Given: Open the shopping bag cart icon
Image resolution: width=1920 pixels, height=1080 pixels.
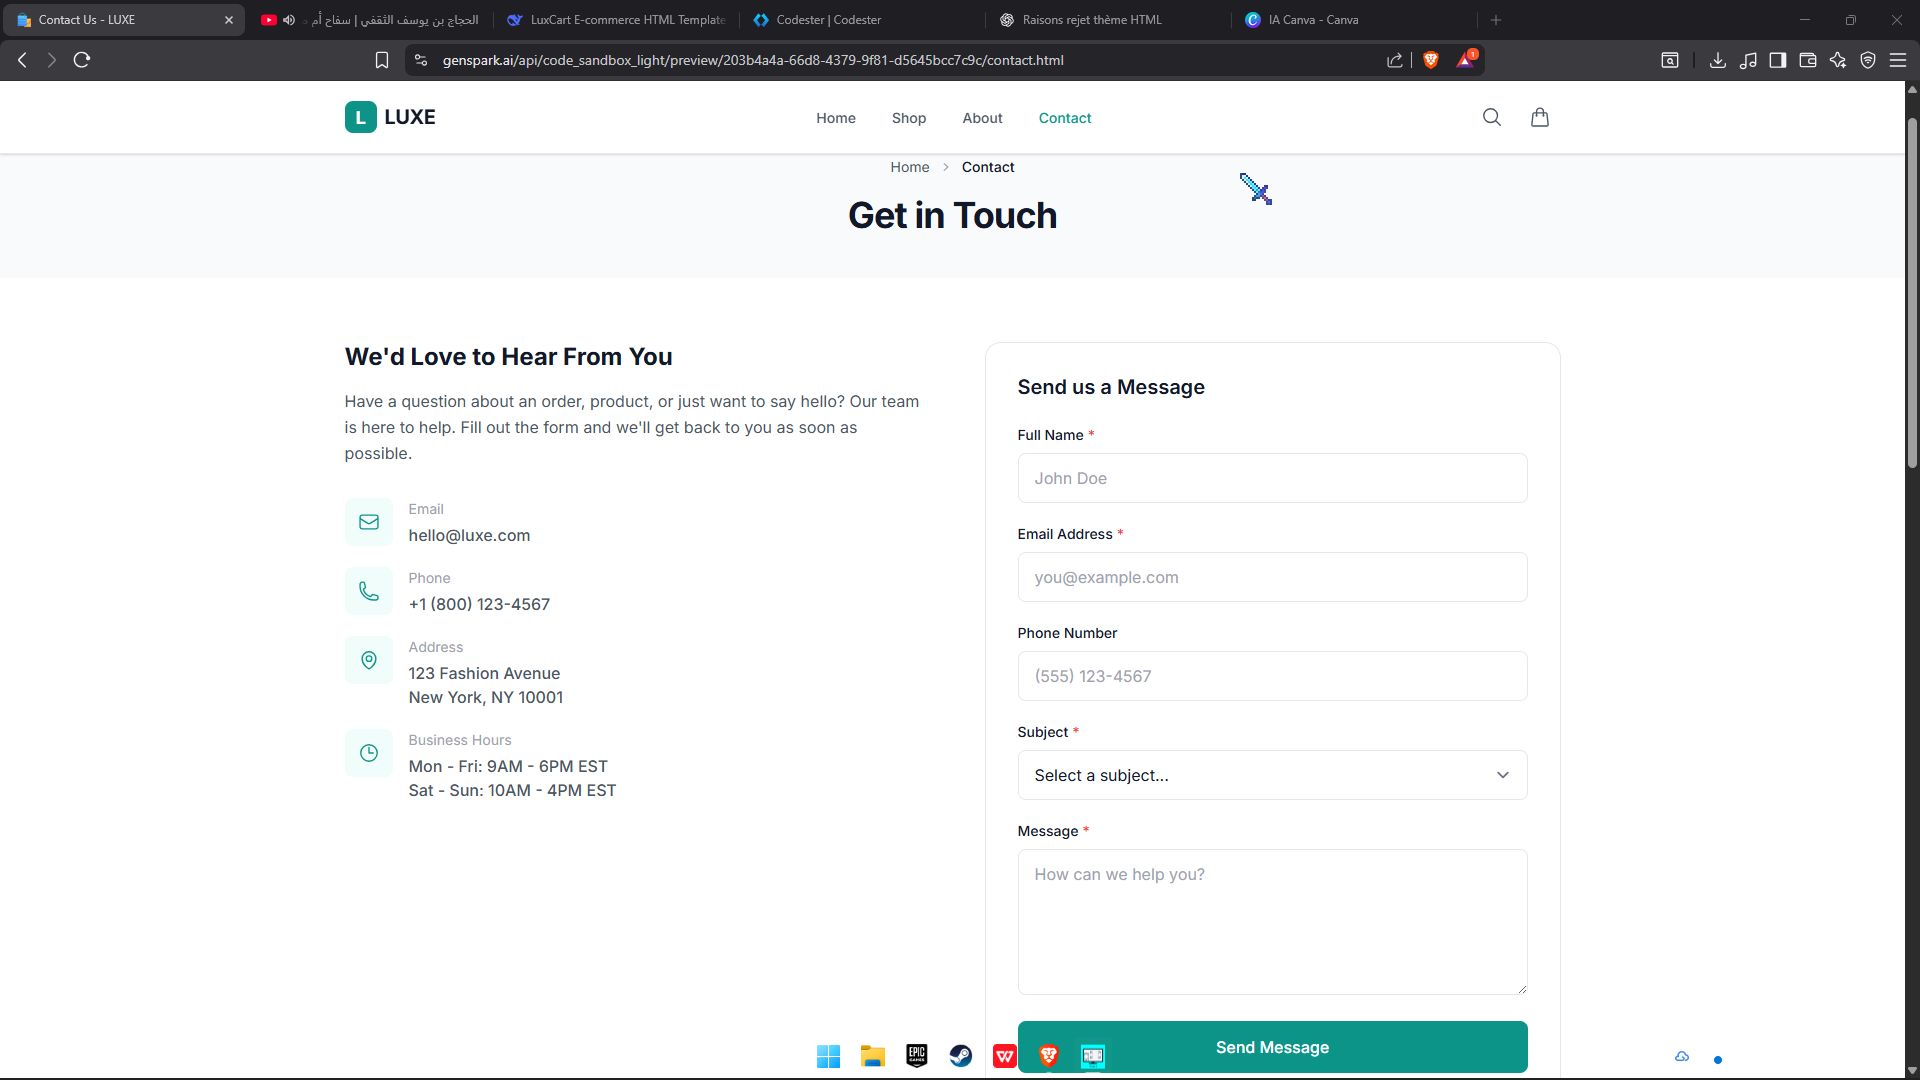Looking at the screenshot, I should tap(1539, 117).
